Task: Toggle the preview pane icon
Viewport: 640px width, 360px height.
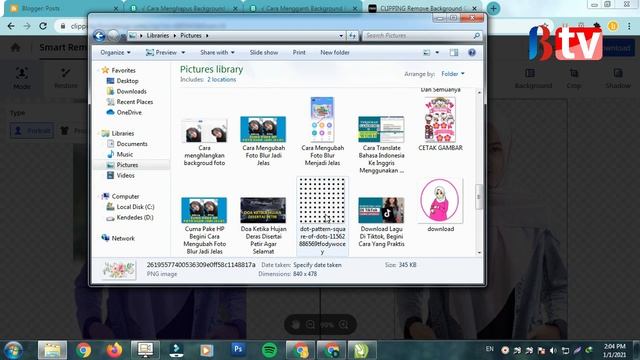Action: 454,53
